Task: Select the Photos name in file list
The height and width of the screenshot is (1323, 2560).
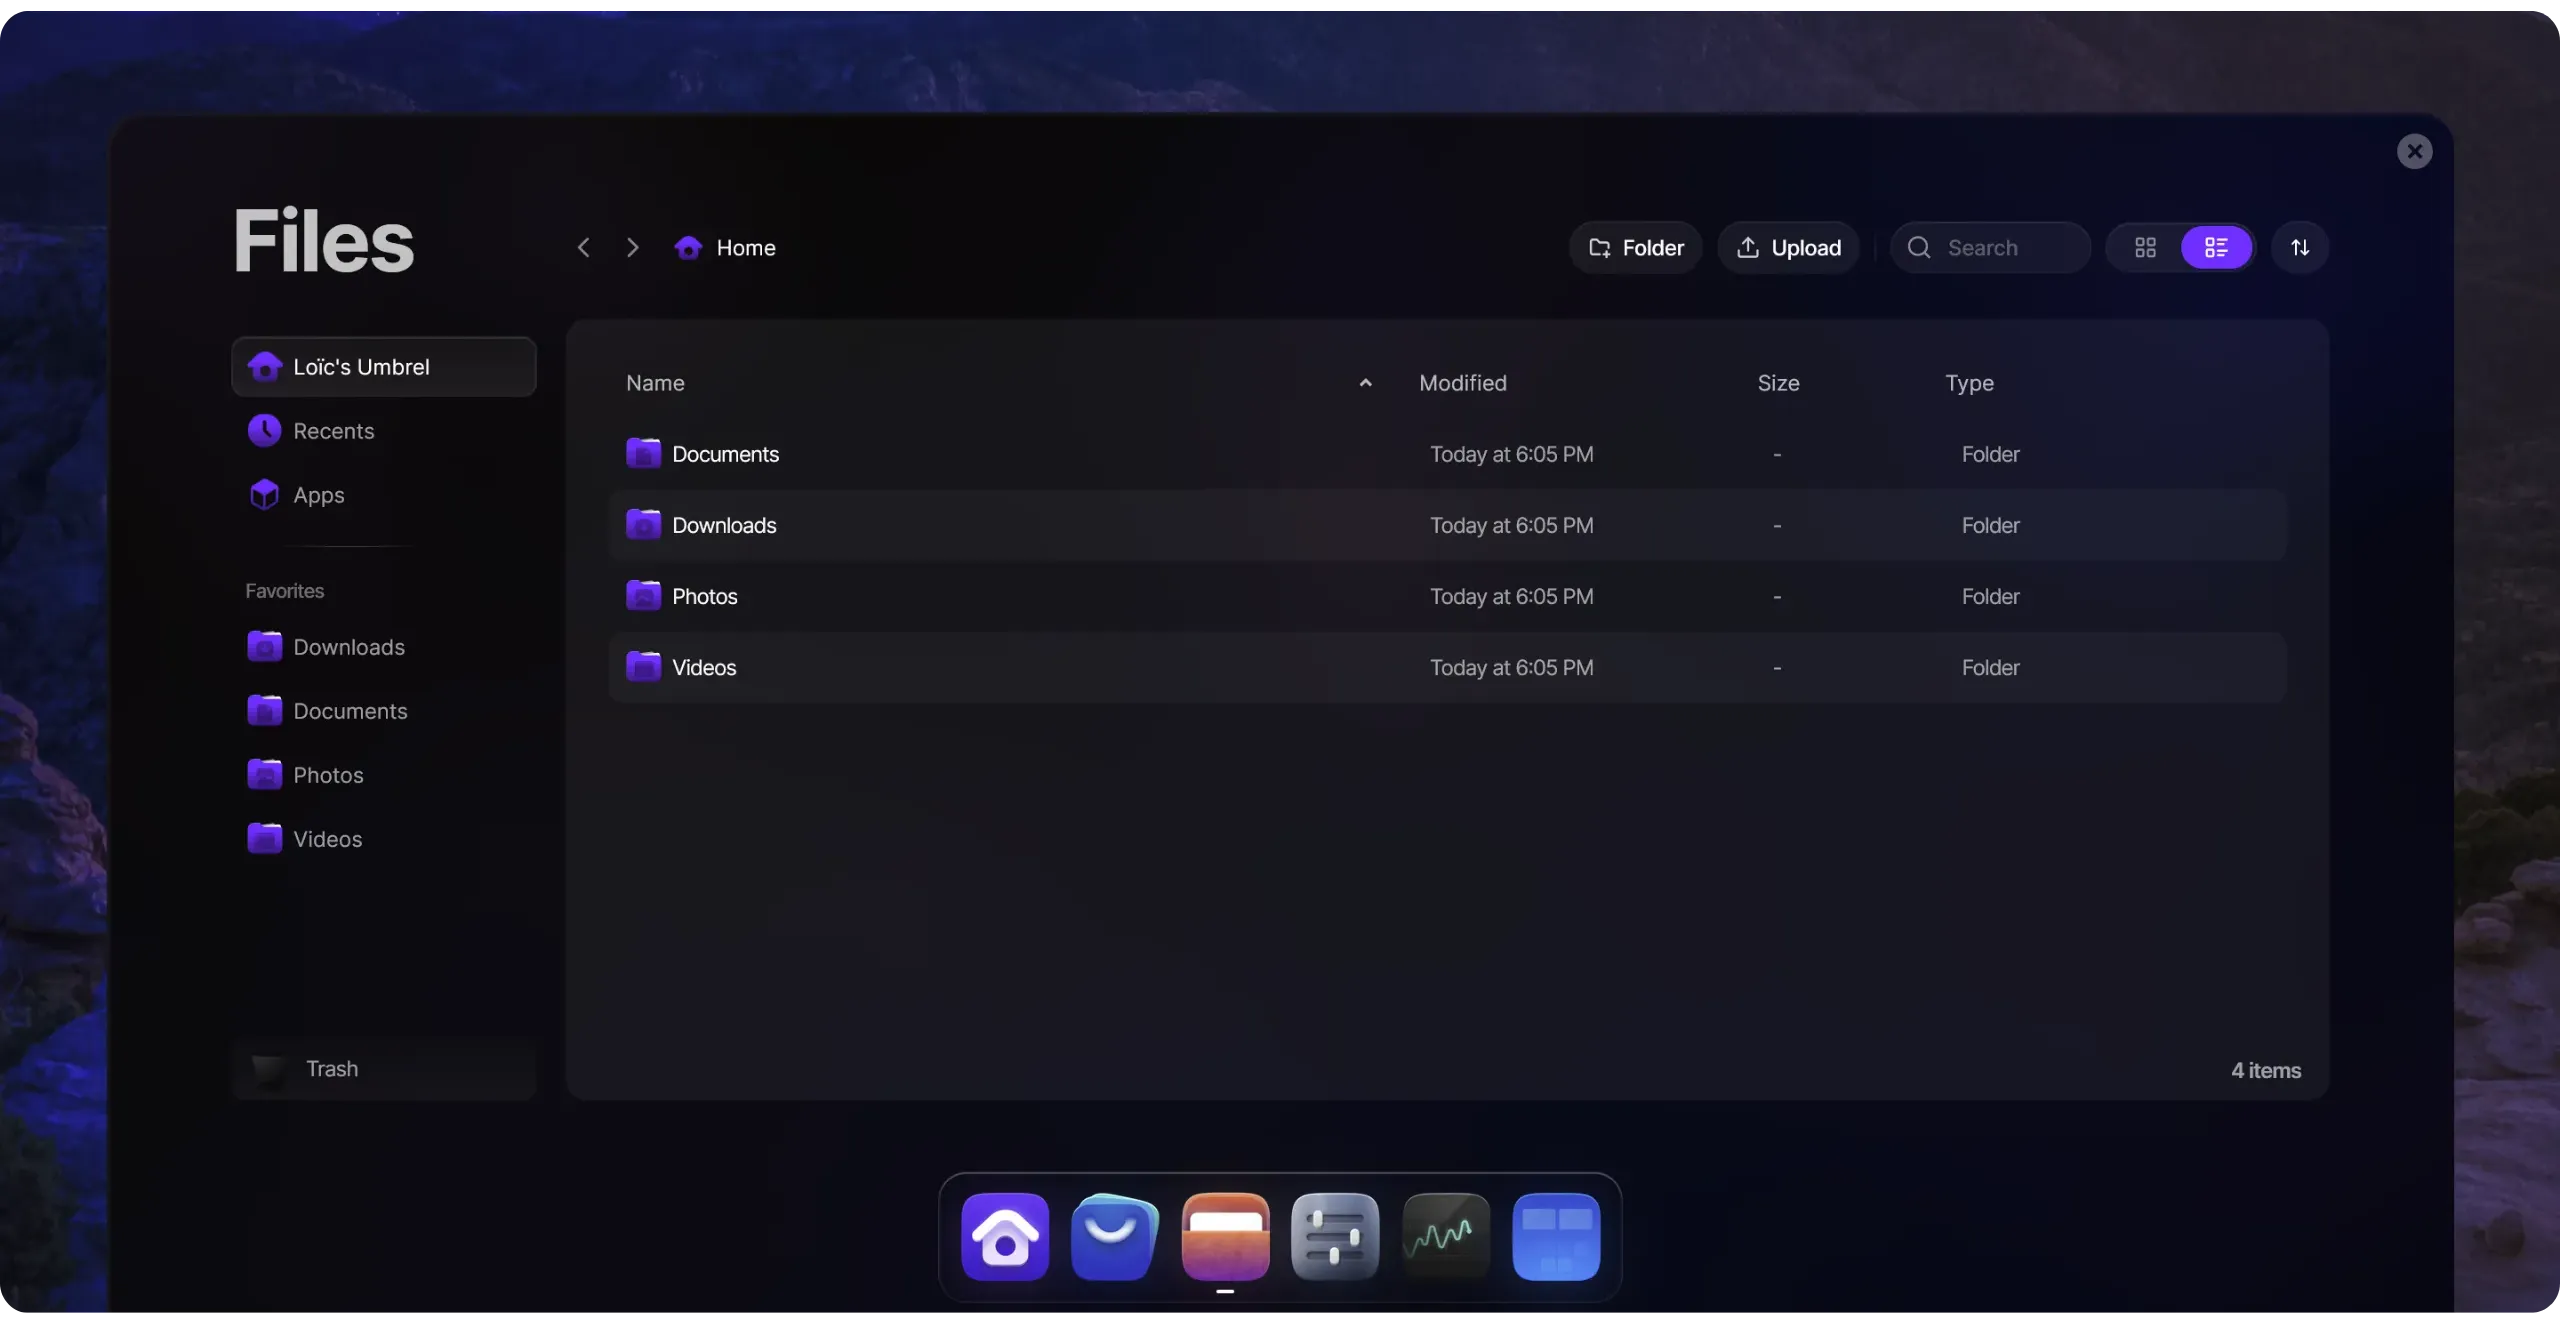Action: (x=705, y=596)
